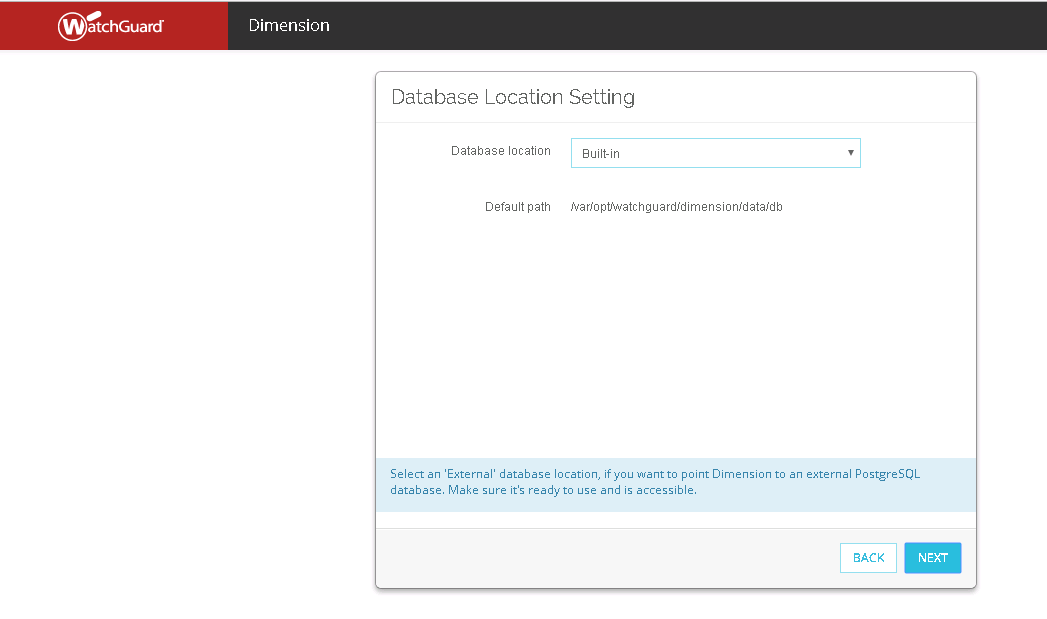Click the /var/opt/watchguard/dimension/data/db path text

pos(676,207)
